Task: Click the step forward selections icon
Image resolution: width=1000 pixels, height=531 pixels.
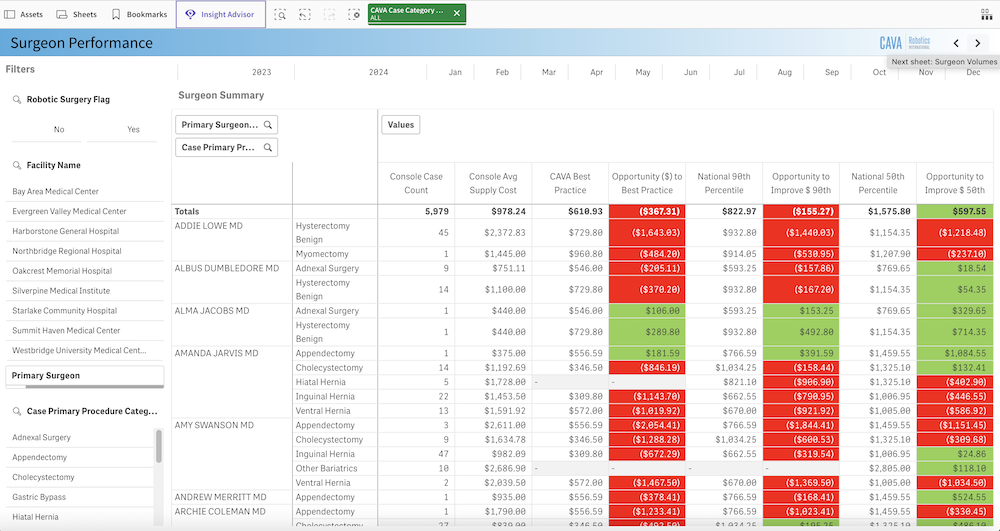Action: click(x=329, y=14)
